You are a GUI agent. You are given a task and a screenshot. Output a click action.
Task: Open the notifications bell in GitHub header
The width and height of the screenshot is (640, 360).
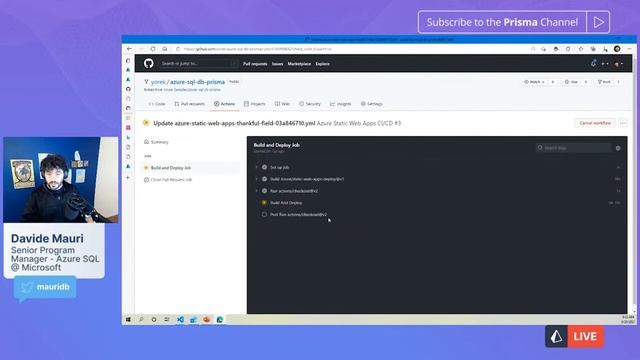tap(593, 63)
